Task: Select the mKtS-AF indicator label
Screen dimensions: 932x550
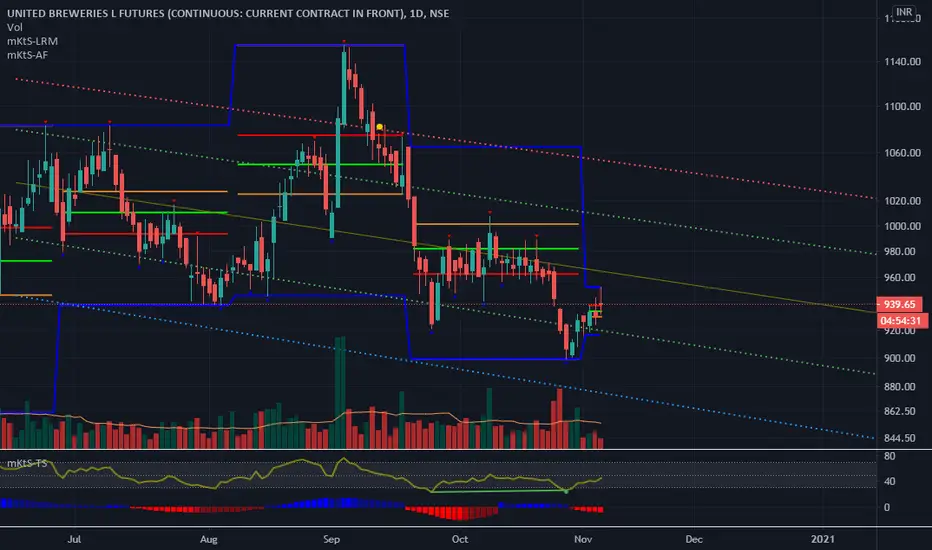Action: (28, 55)
